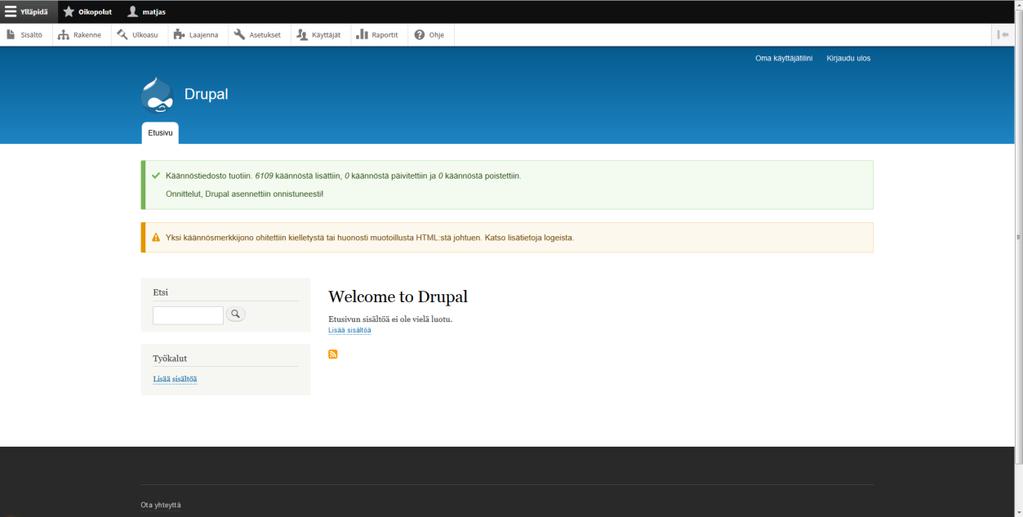Click the text 'Etusivun sisältöä ei ole vielä luotu.'
The width and height of the screenshot is (1023, 517).
(x=390, y=319)
